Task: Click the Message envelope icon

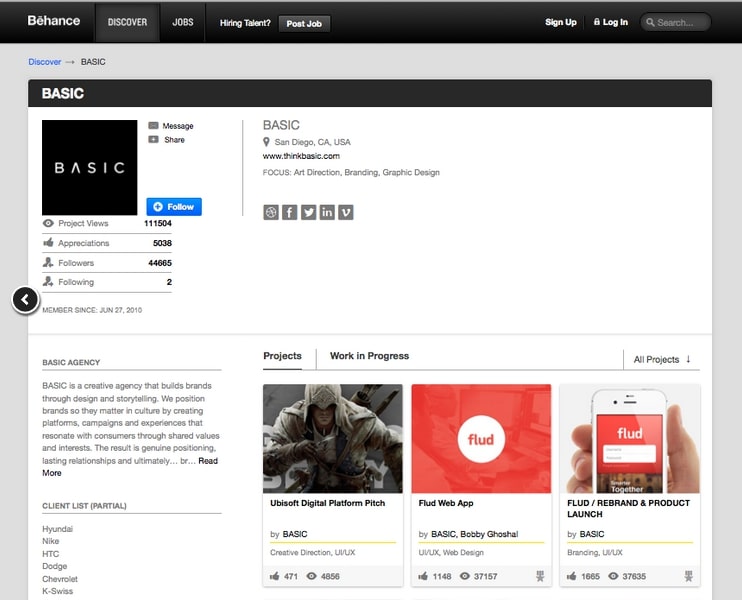Action: 153,126
